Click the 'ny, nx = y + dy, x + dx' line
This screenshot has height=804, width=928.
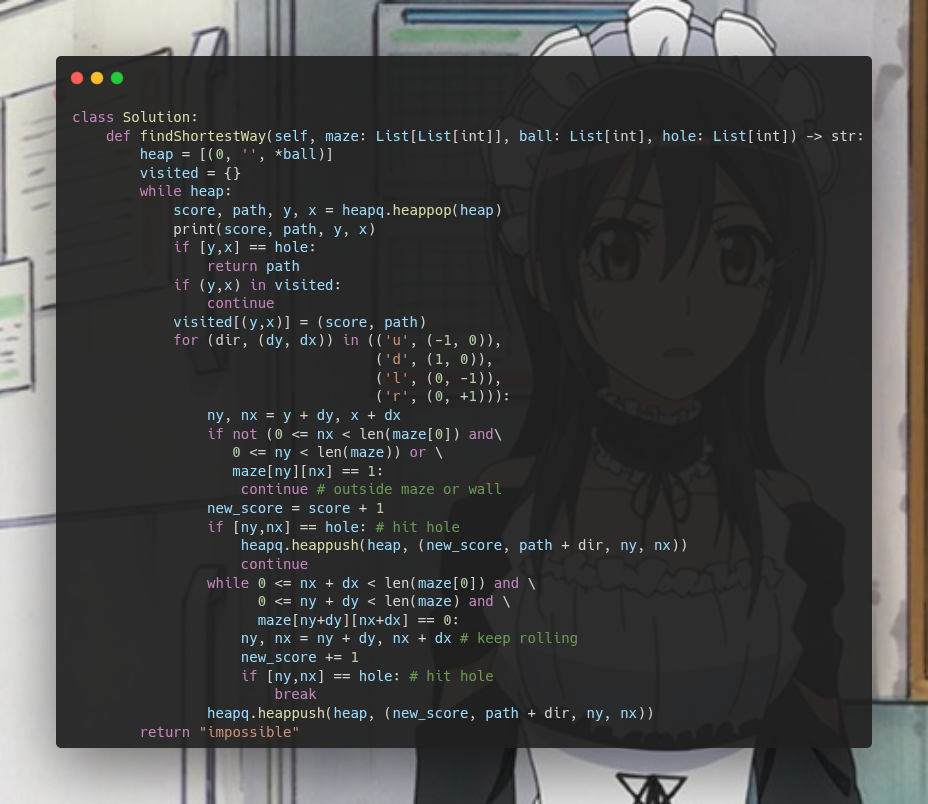point(304,416)
